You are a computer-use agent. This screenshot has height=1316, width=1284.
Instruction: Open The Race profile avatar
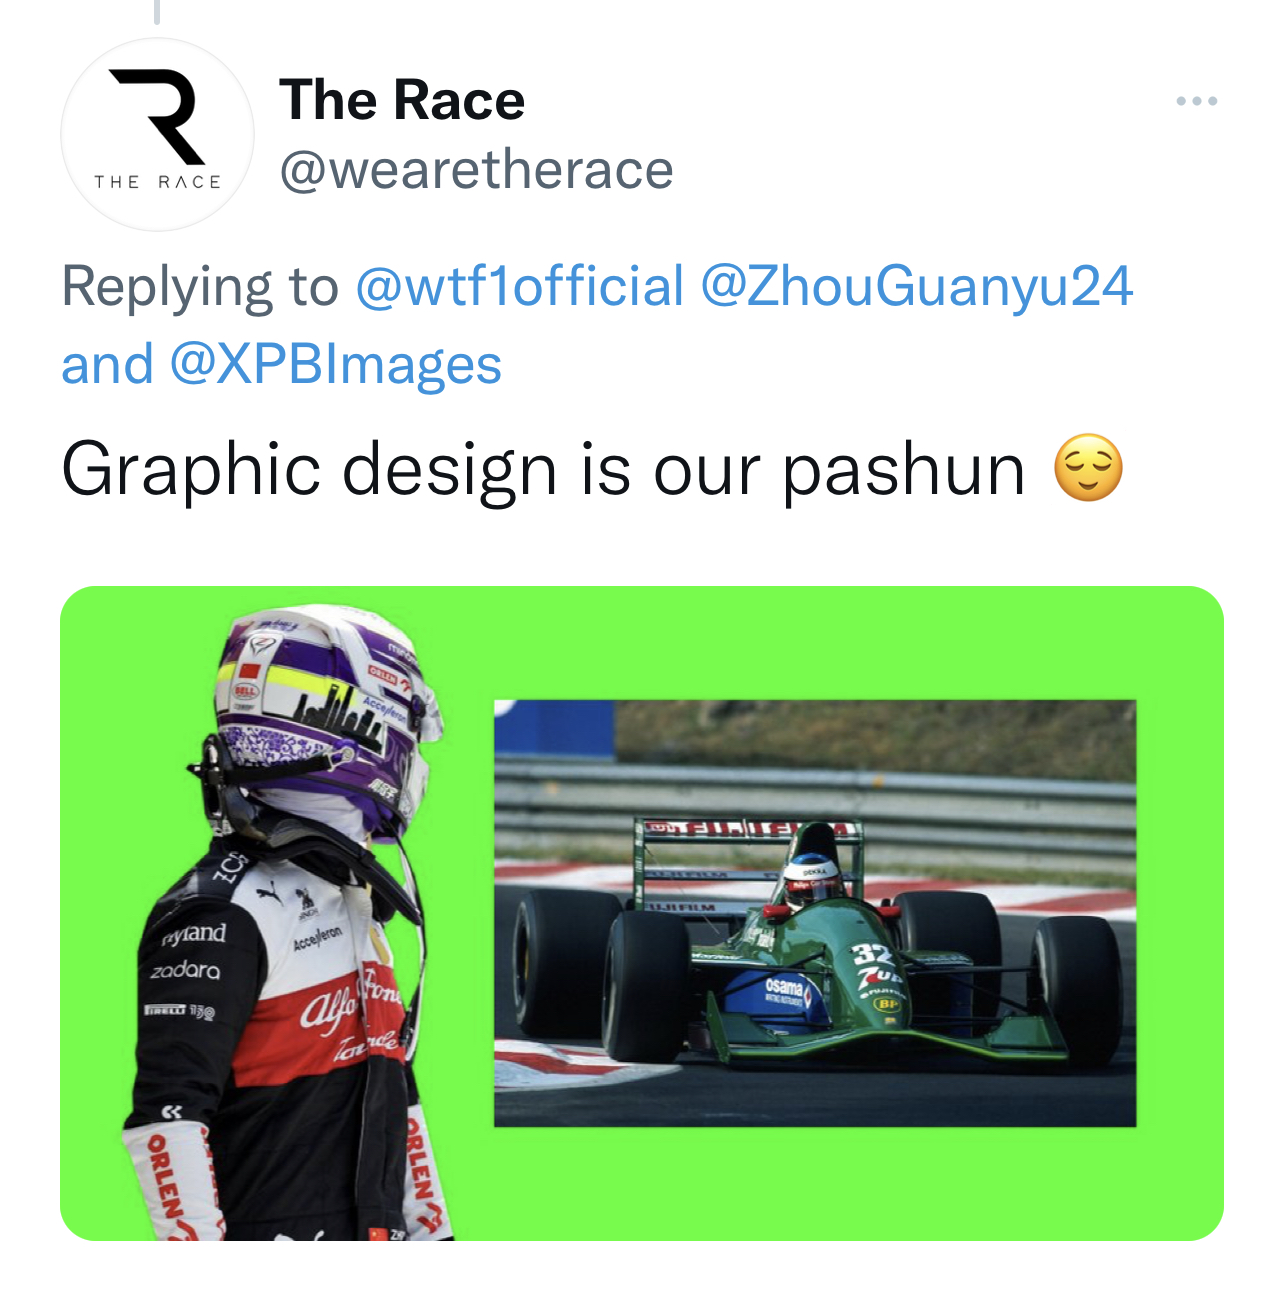coord(157,135)
